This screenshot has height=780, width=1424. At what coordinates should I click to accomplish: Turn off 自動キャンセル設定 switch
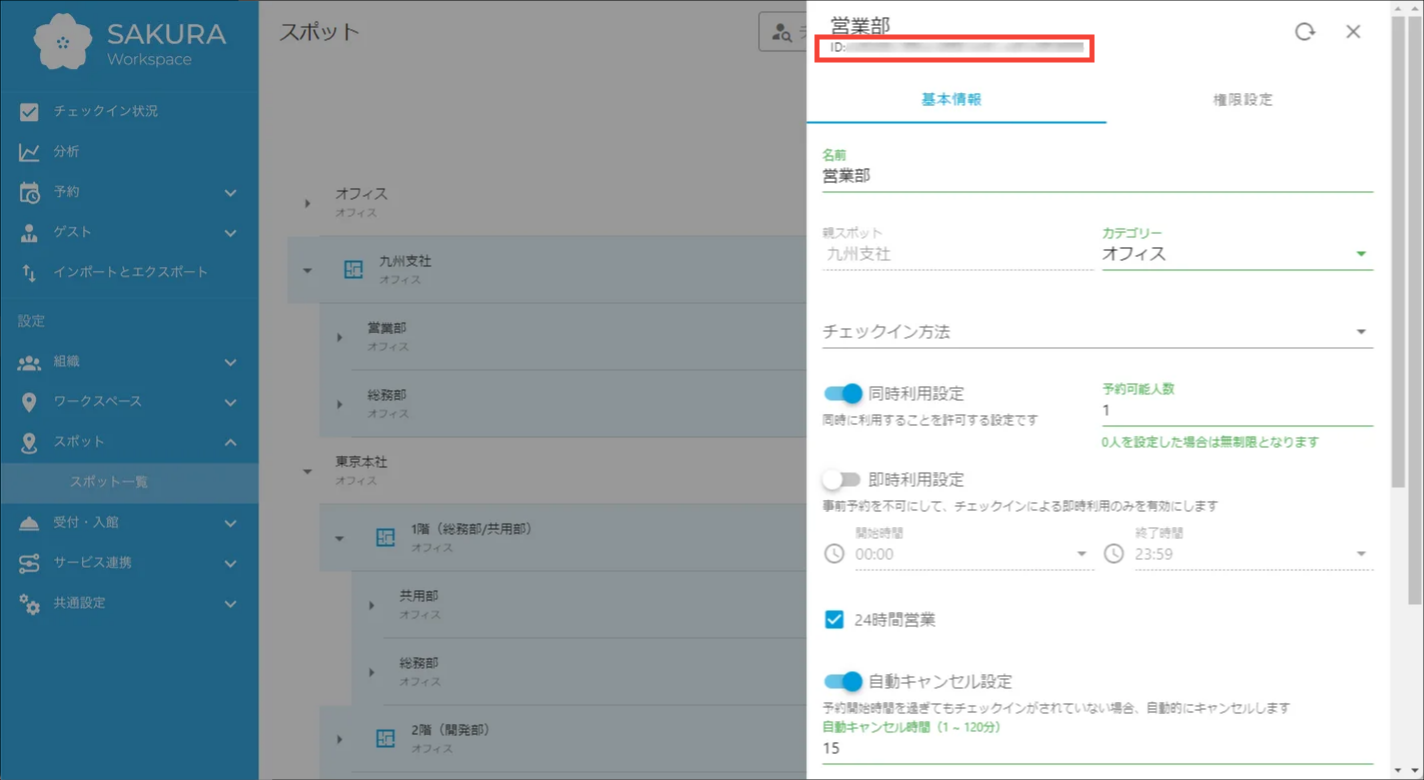[842, 682]
